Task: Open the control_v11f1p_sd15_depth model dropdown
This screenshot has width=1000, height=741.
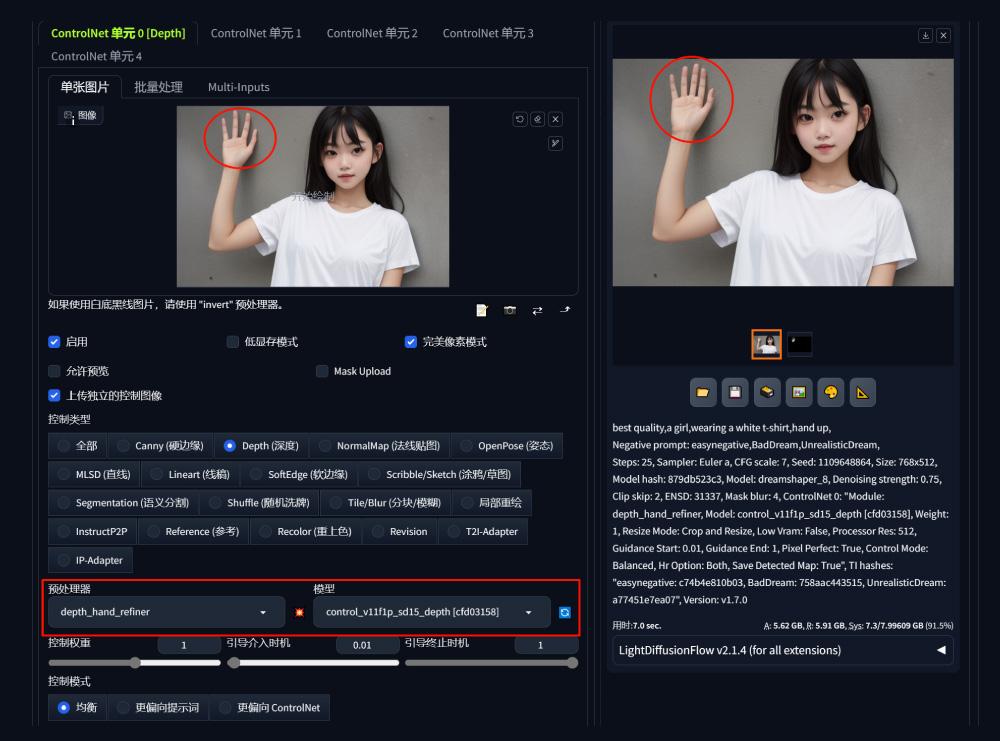Action: click(430, 611)
